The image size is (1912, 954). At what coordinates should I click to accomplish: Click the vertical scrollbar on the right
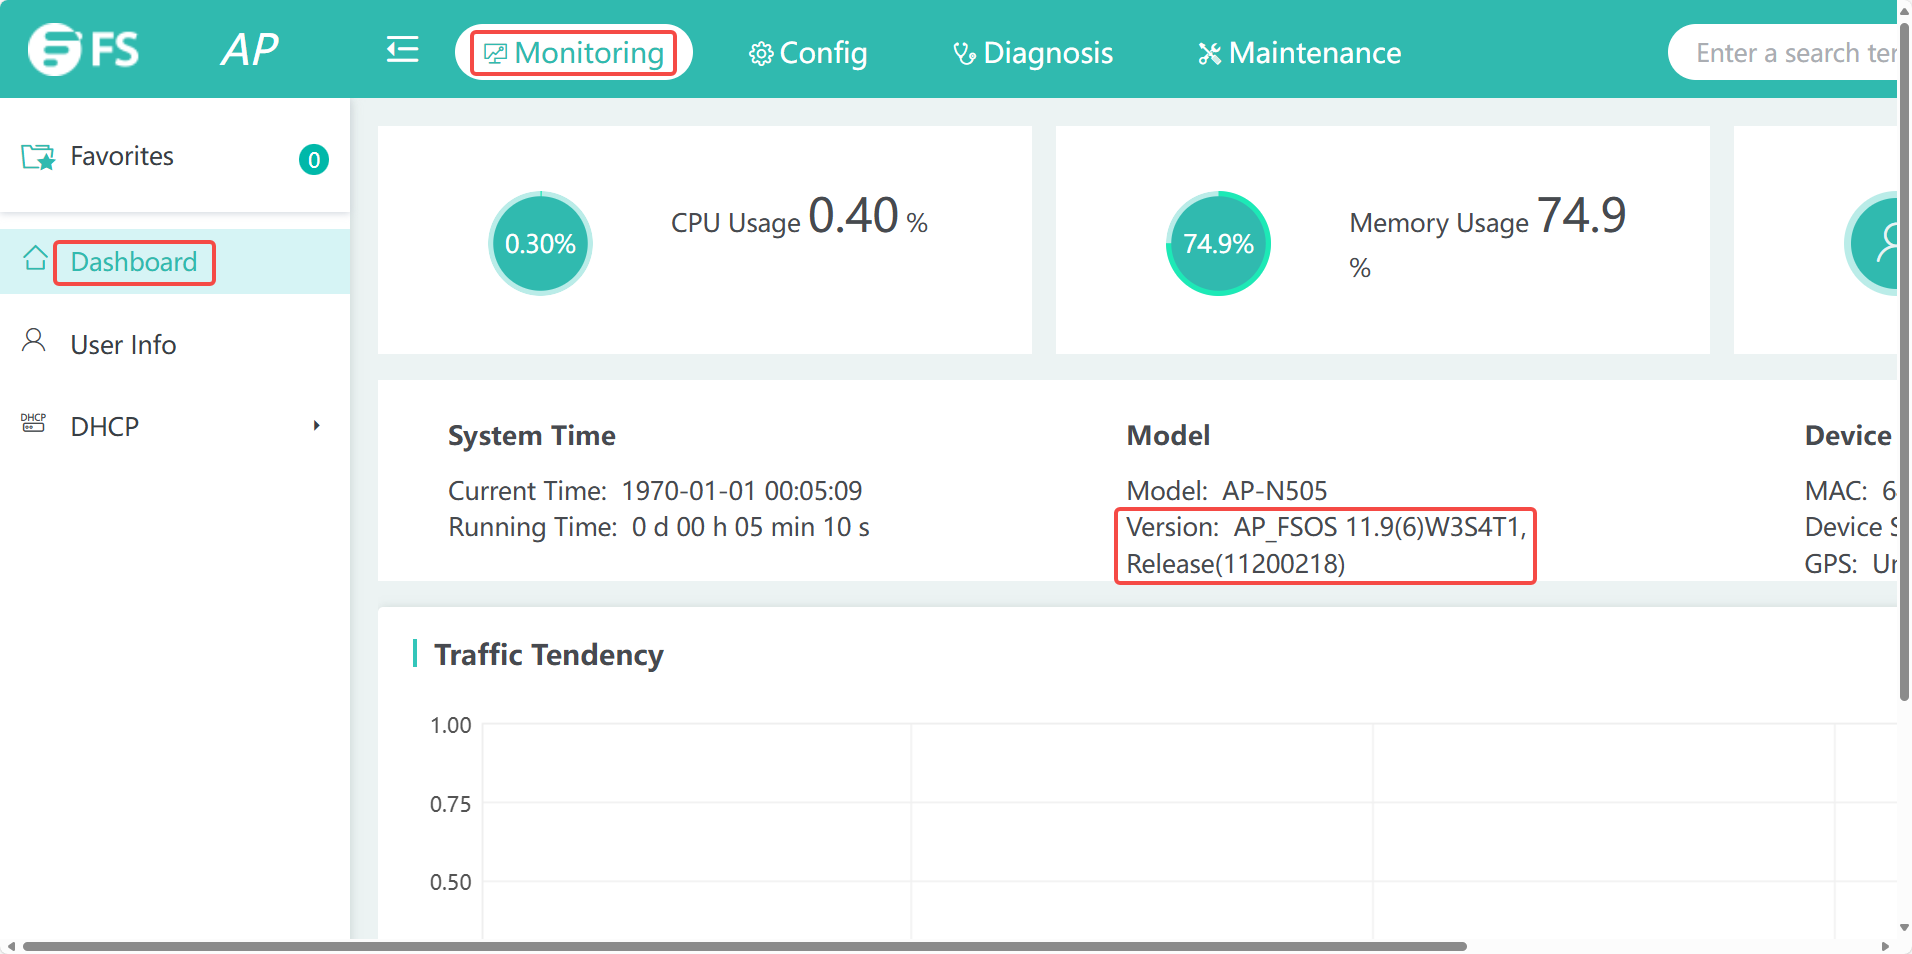pyautogui.click(x=1904, y=360)
